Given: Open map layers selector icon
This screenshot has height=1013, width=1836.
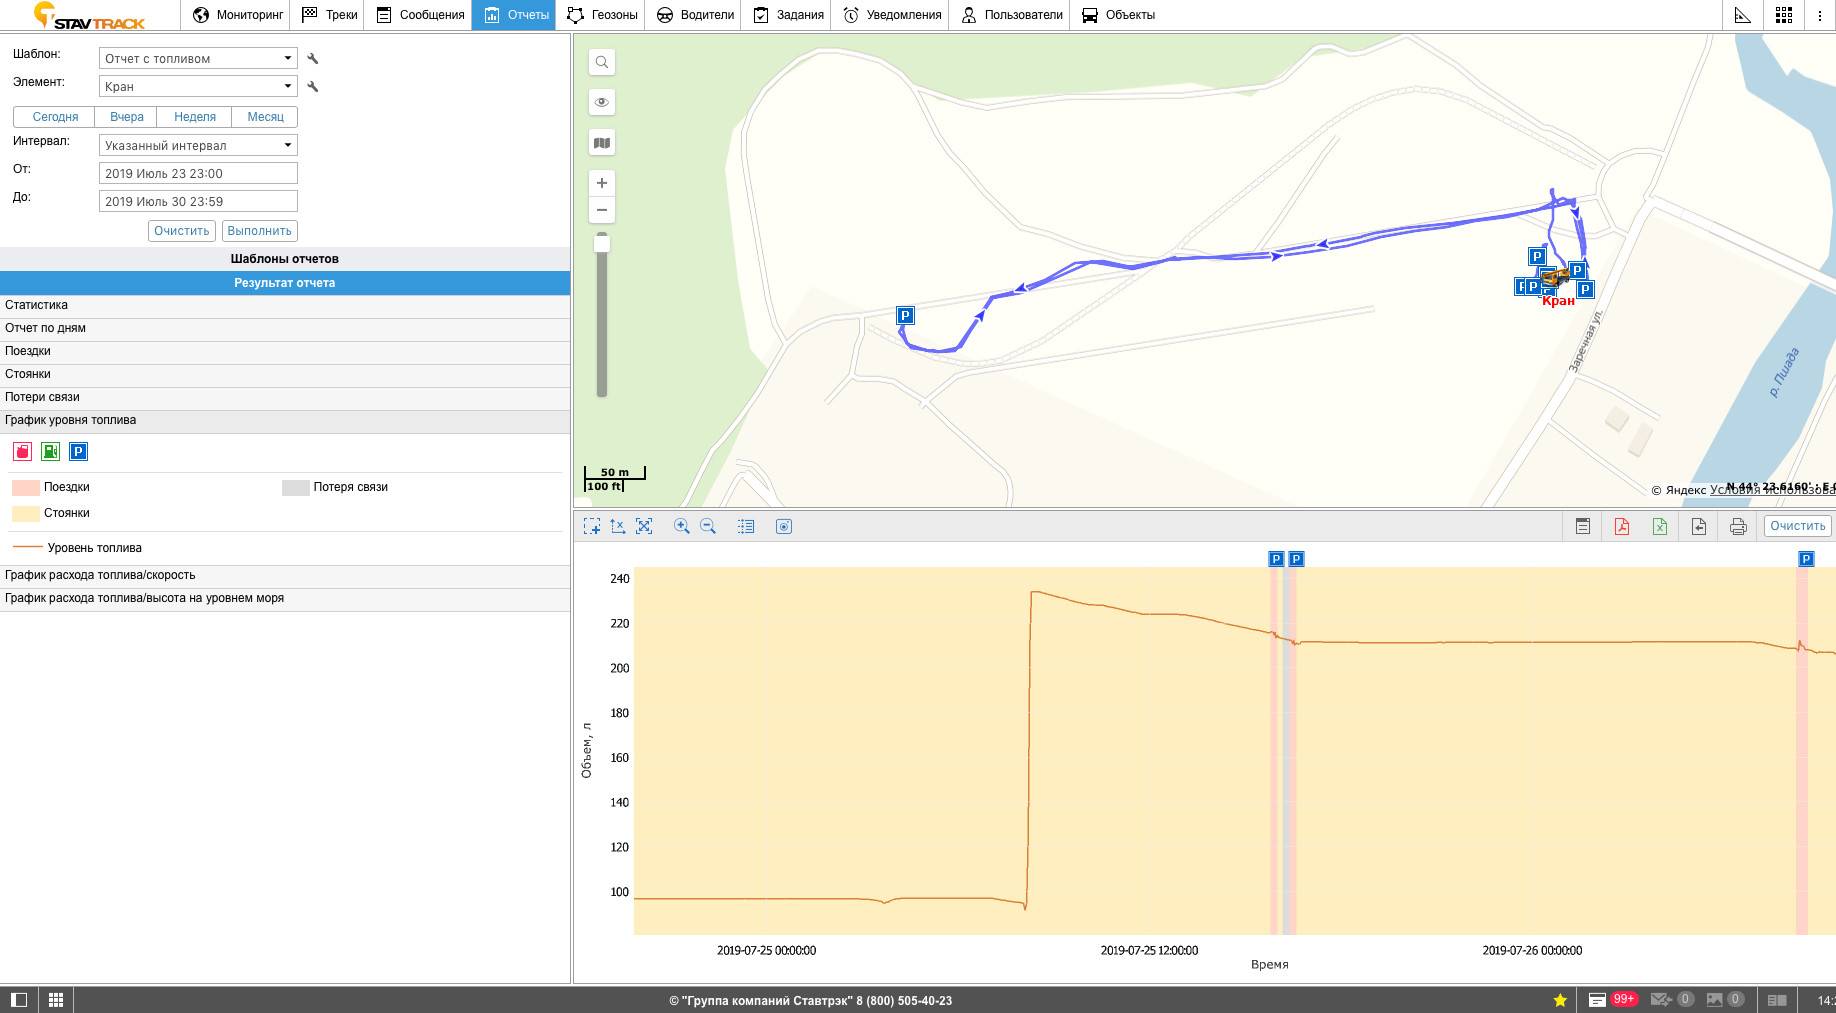Looking at the screenshot, I should [x=602, y=143].
